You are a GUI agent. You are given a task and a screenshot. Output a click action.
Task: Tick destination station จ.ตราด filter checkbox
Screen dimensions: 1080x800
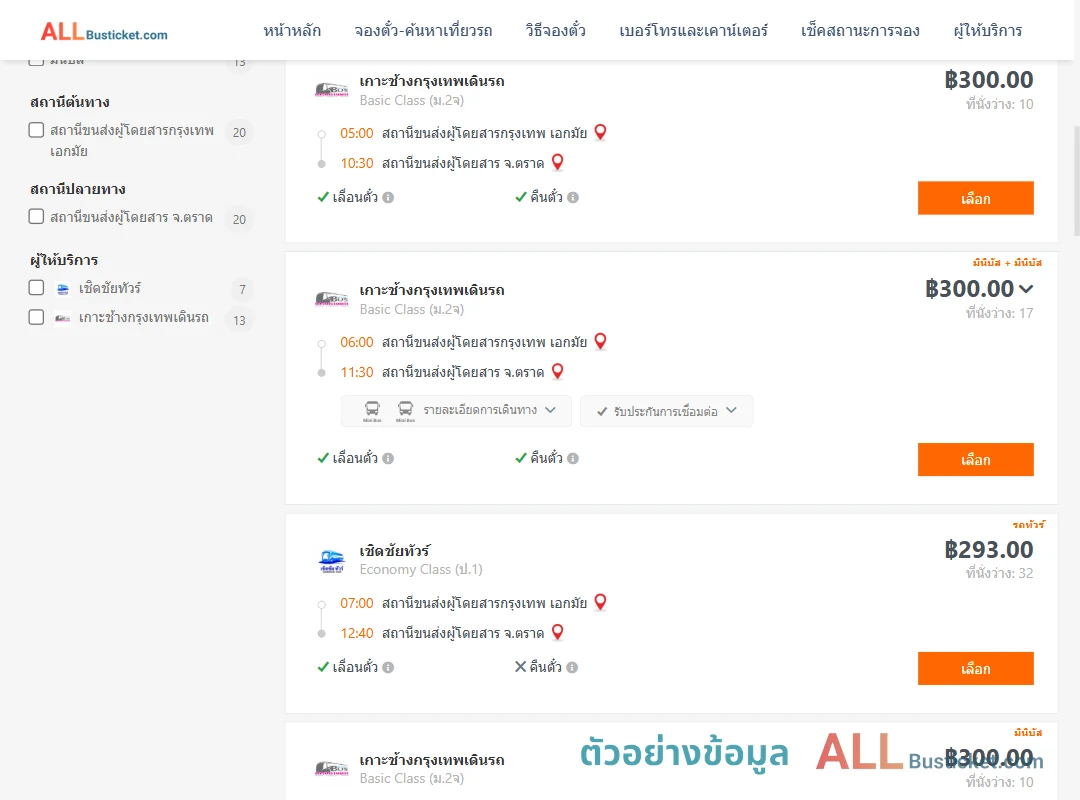point(37,216)
